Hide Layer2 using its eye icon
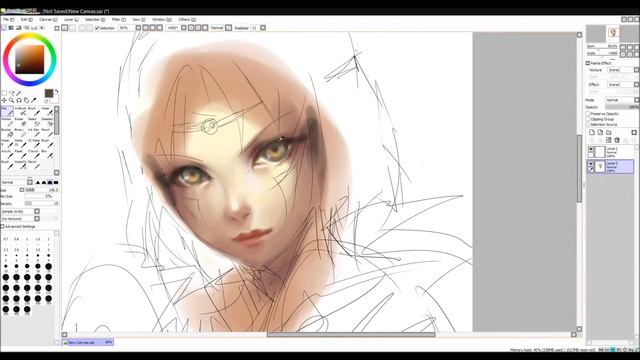The image size is (640, 360). click(x=591, y=164)
